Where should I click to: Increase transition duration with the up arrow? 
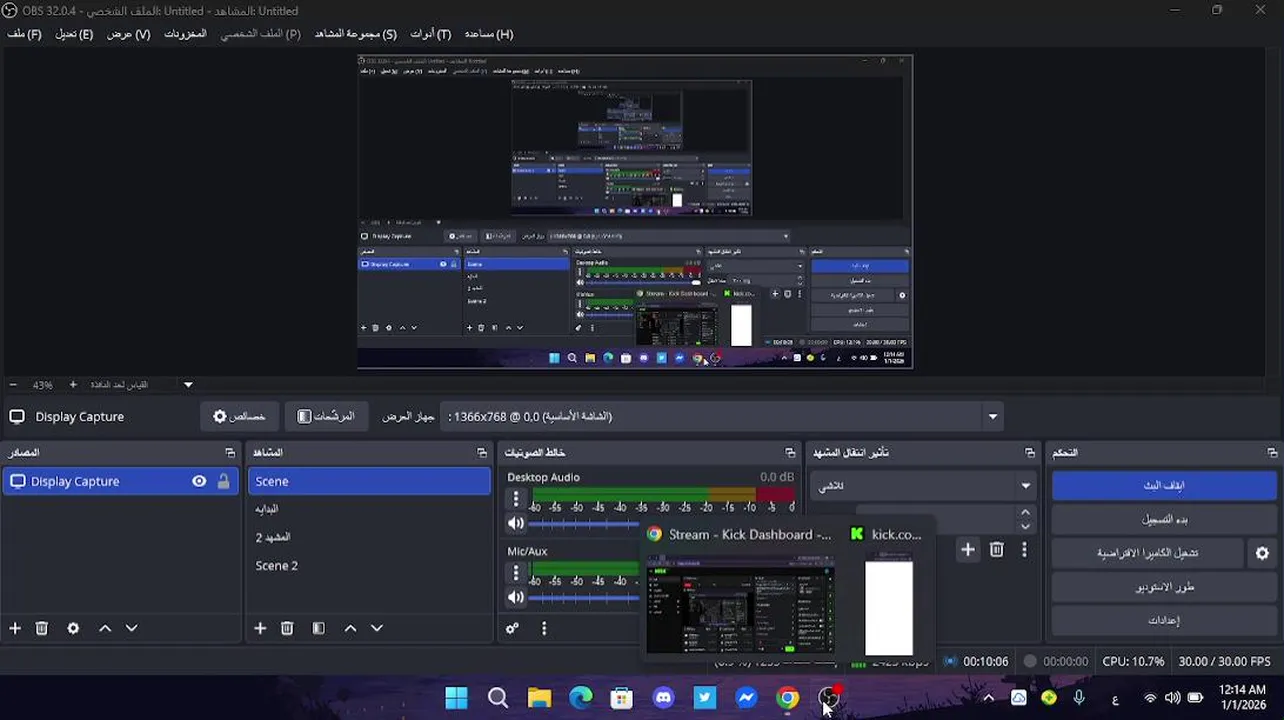tap(1025, 512)
